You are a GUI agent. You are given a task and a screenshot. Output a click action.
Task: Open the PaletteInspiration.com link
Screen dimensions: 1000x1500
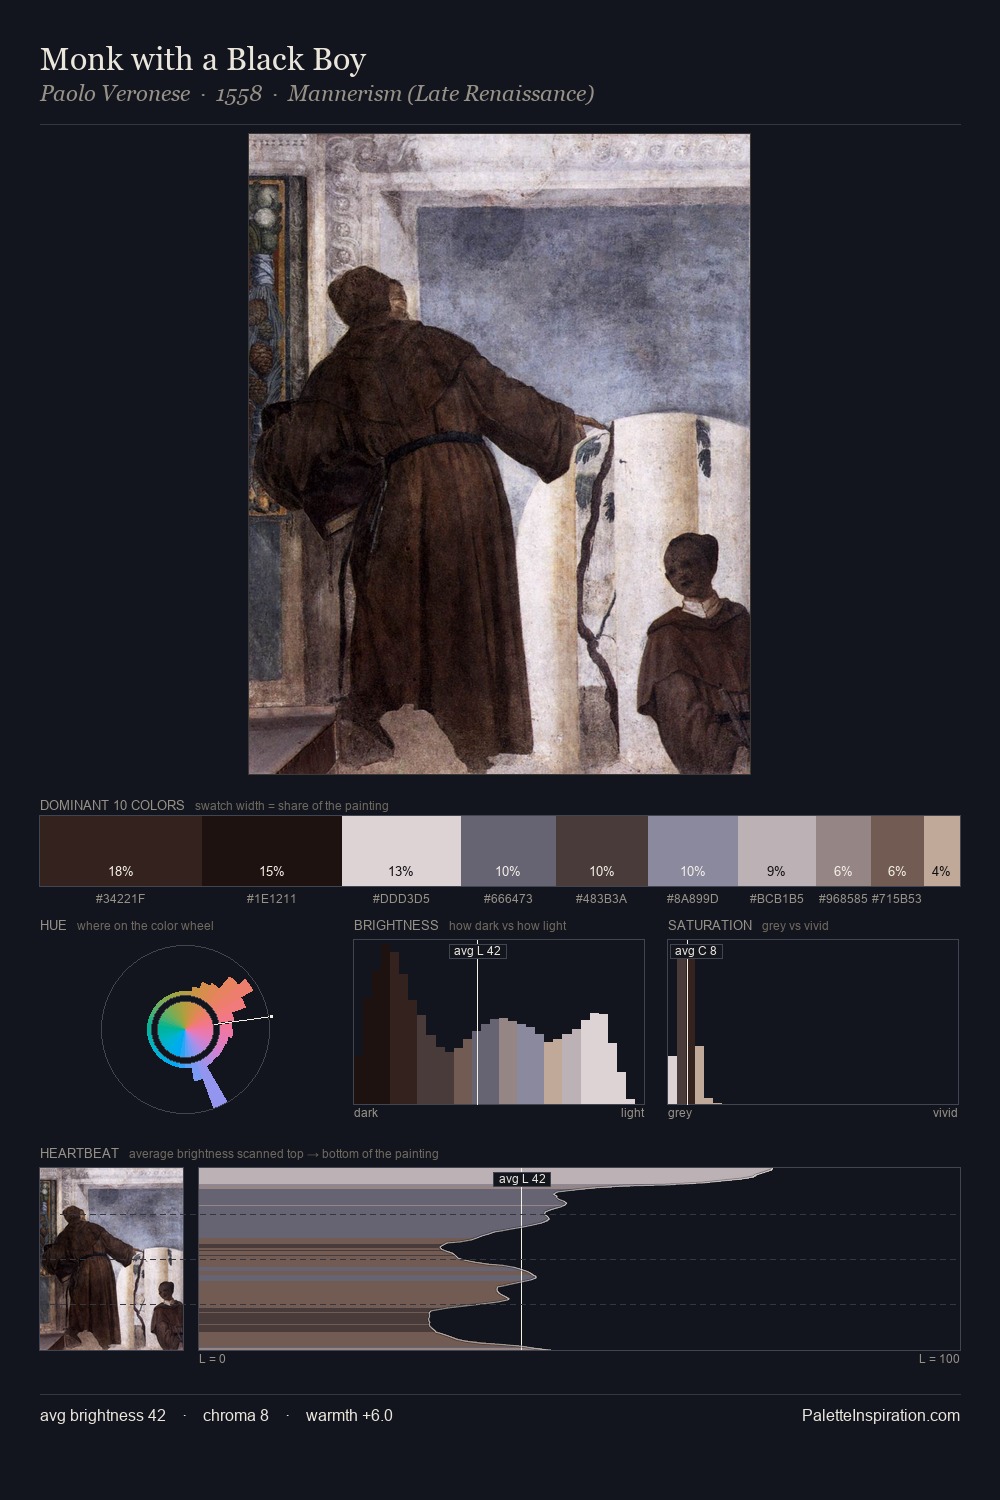click(x=881, y=1416)
